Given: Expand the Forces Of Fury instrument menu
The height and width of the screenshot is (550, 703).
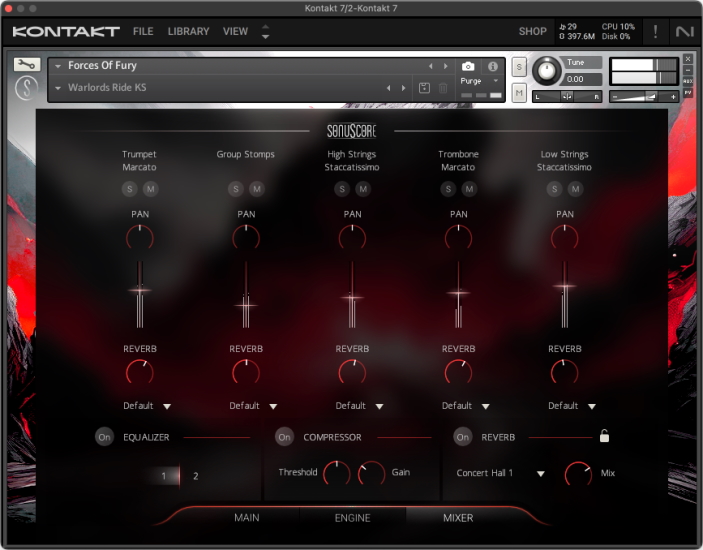Looking at the screenshot, I should (x=58, y=66).
